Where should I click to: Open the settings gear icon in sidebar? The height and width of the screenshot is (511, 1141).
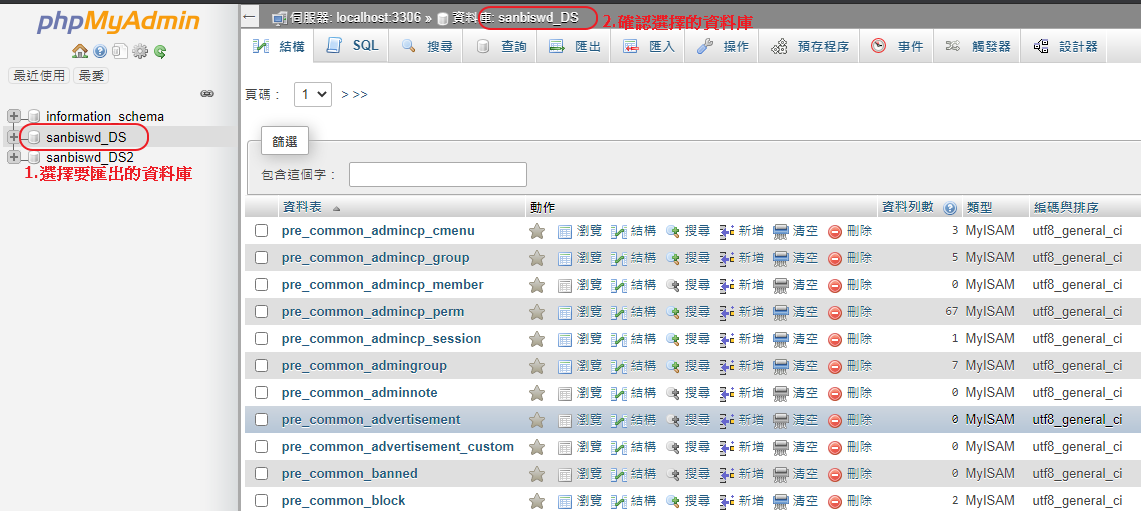click(140, 51)
